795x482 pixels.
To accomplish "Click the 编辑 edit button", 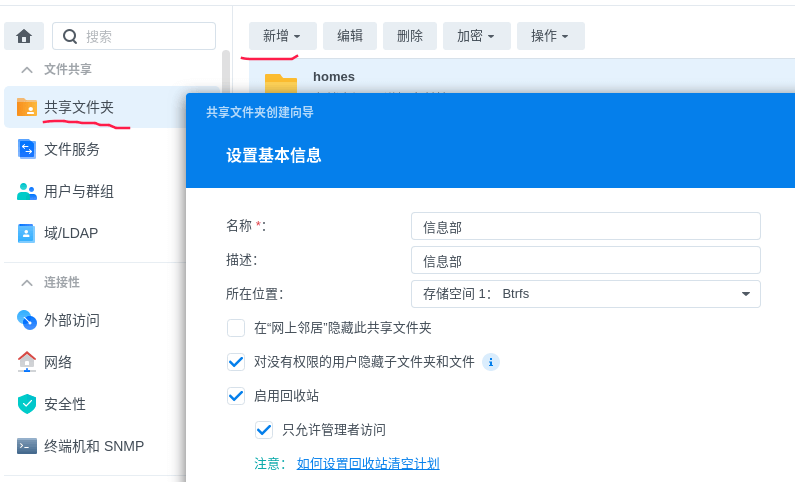I will click(350, 36).
